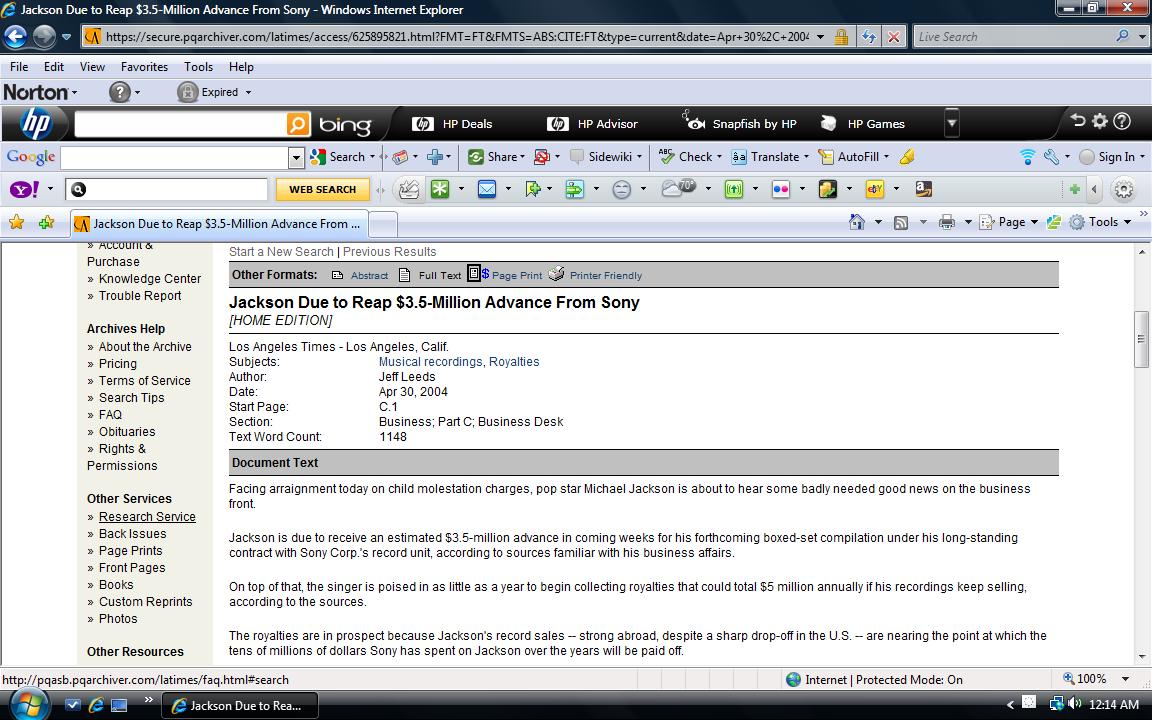This screenshot has width=1152, height=720.
Task: Click the red Stop loading button
Action: pyautogui.click(x=893, y=36)
